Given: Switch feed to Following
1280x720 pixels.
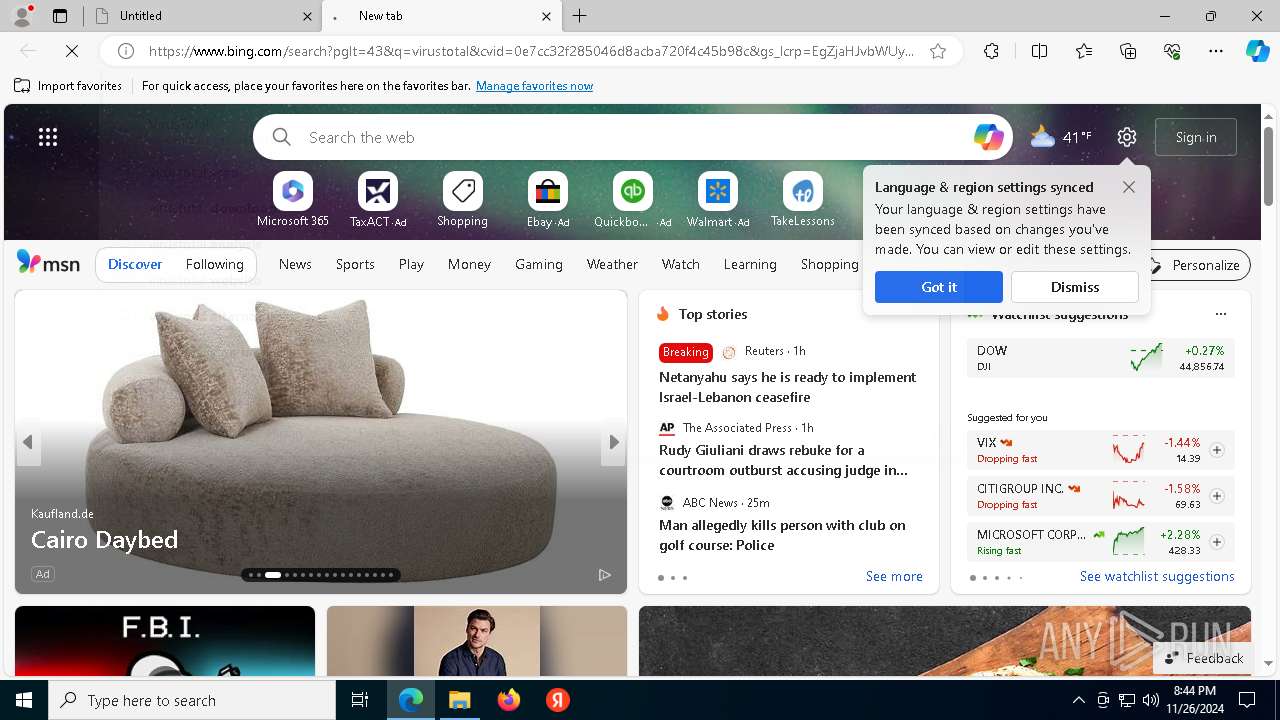Looking at the screenshot, I should (x=215, y=264).
